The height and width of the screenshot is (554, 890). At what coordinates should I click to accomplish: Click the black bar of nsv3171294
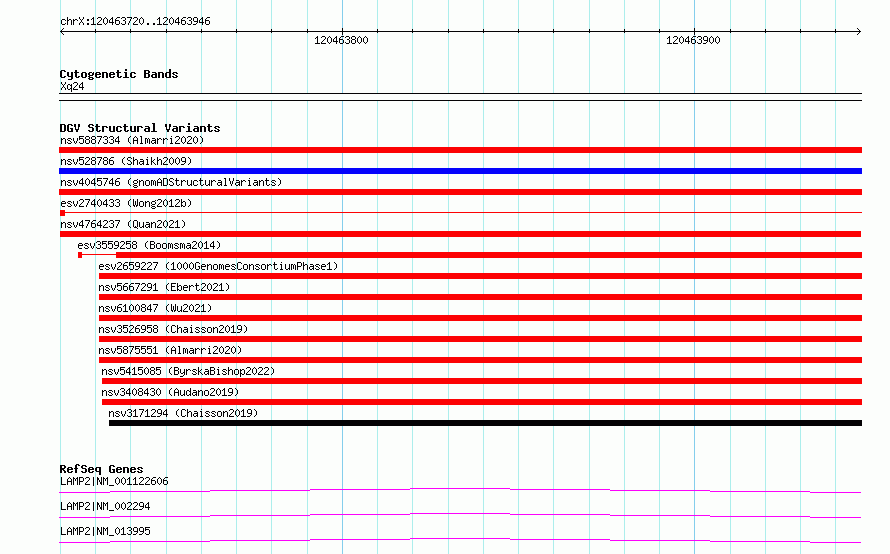[x=485, y=423]
